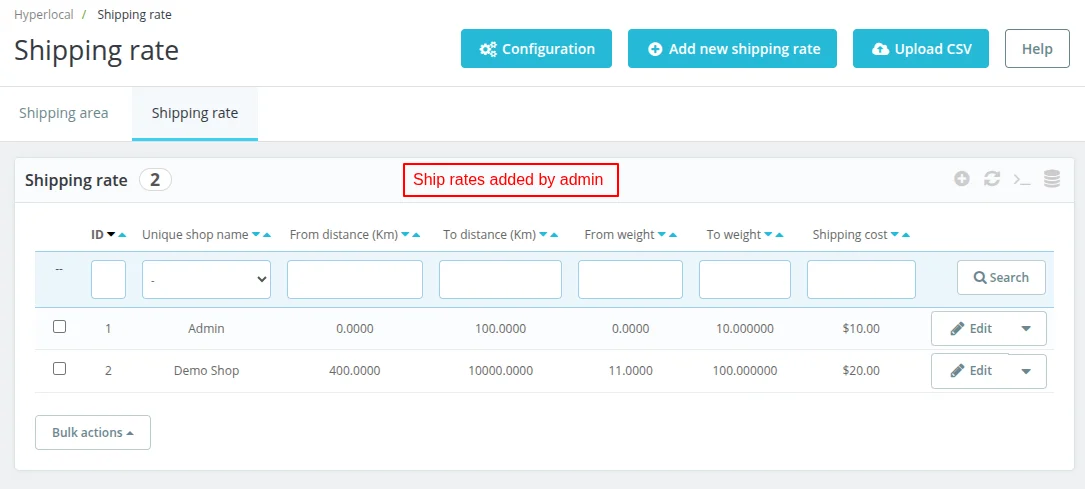
Task: Sort To distance (Km) ascending
Action: (554, 235)
